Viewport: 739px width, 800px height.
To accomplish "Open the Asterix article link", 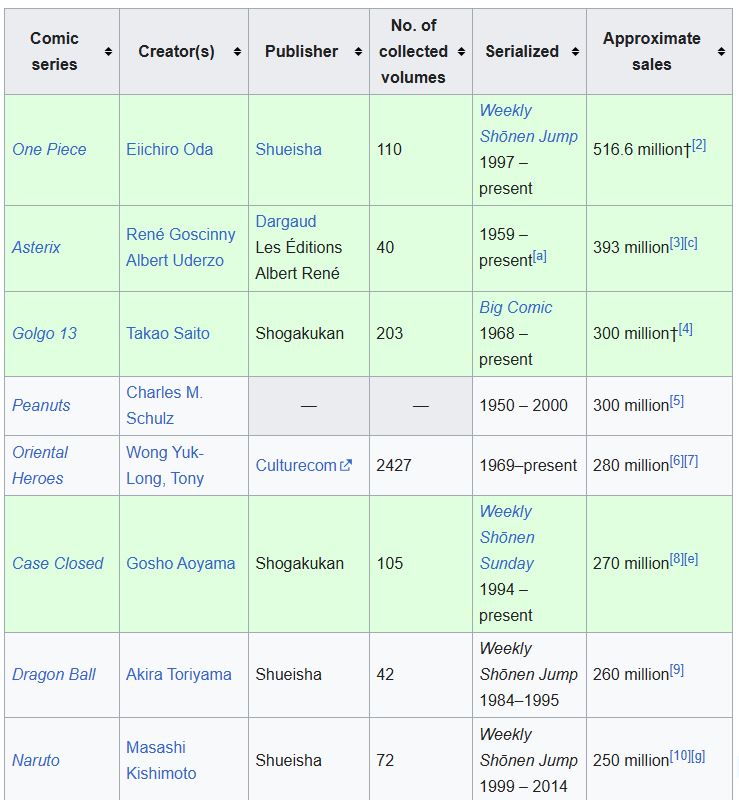I will coord(36,247).
